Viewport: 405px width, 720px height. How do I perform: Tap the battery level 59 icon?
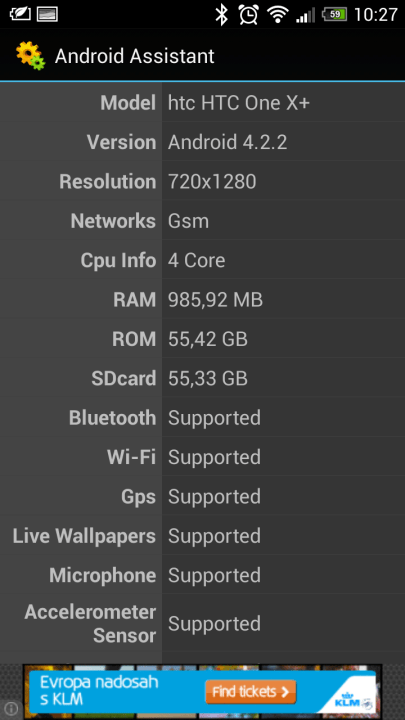(334, 15)
